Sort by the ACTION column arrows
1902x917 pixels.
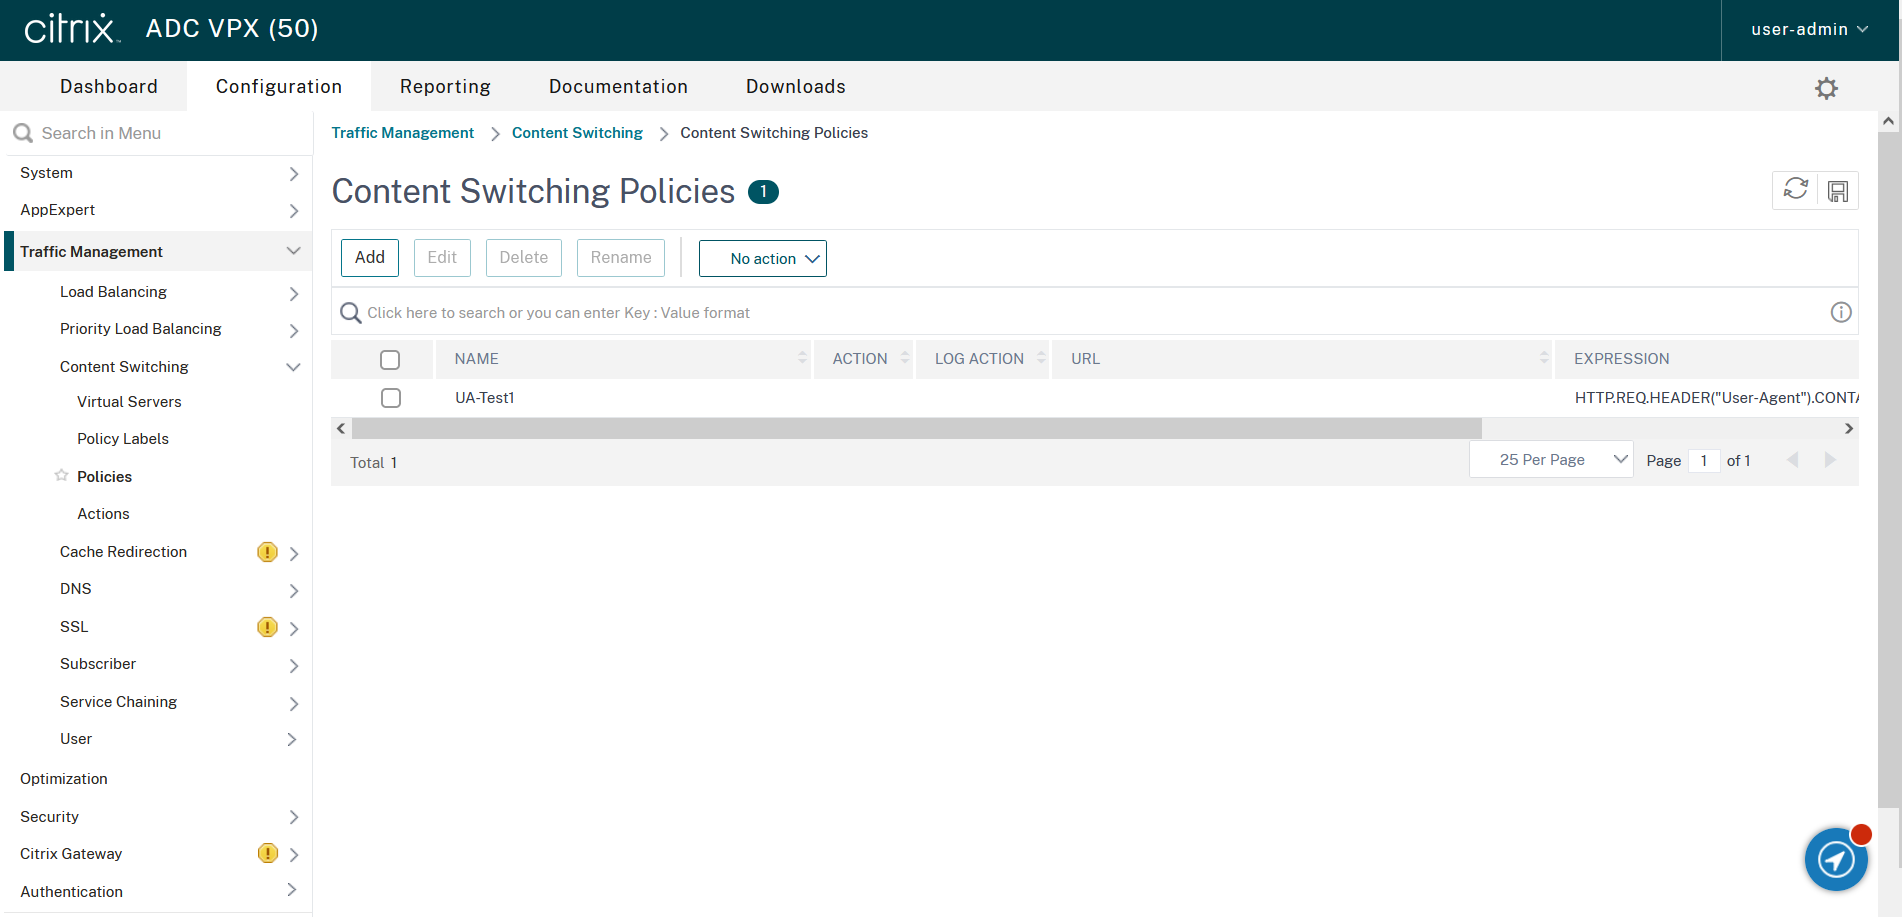point(905,358)
